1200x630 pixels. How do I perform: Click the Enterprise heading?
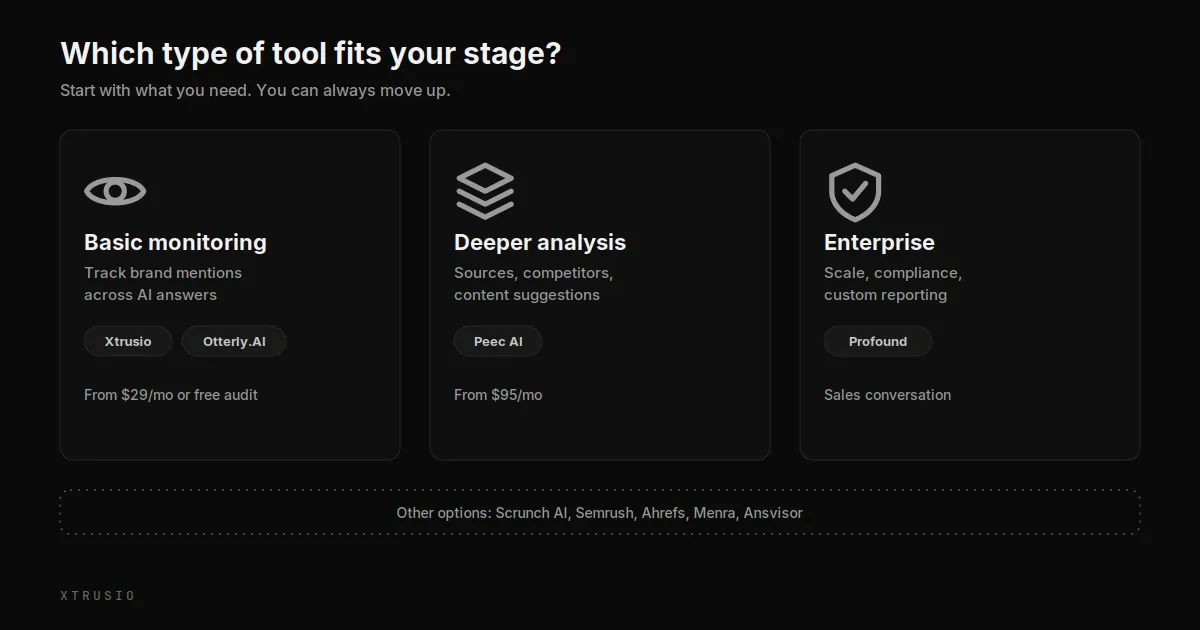[x=879, y=243]
